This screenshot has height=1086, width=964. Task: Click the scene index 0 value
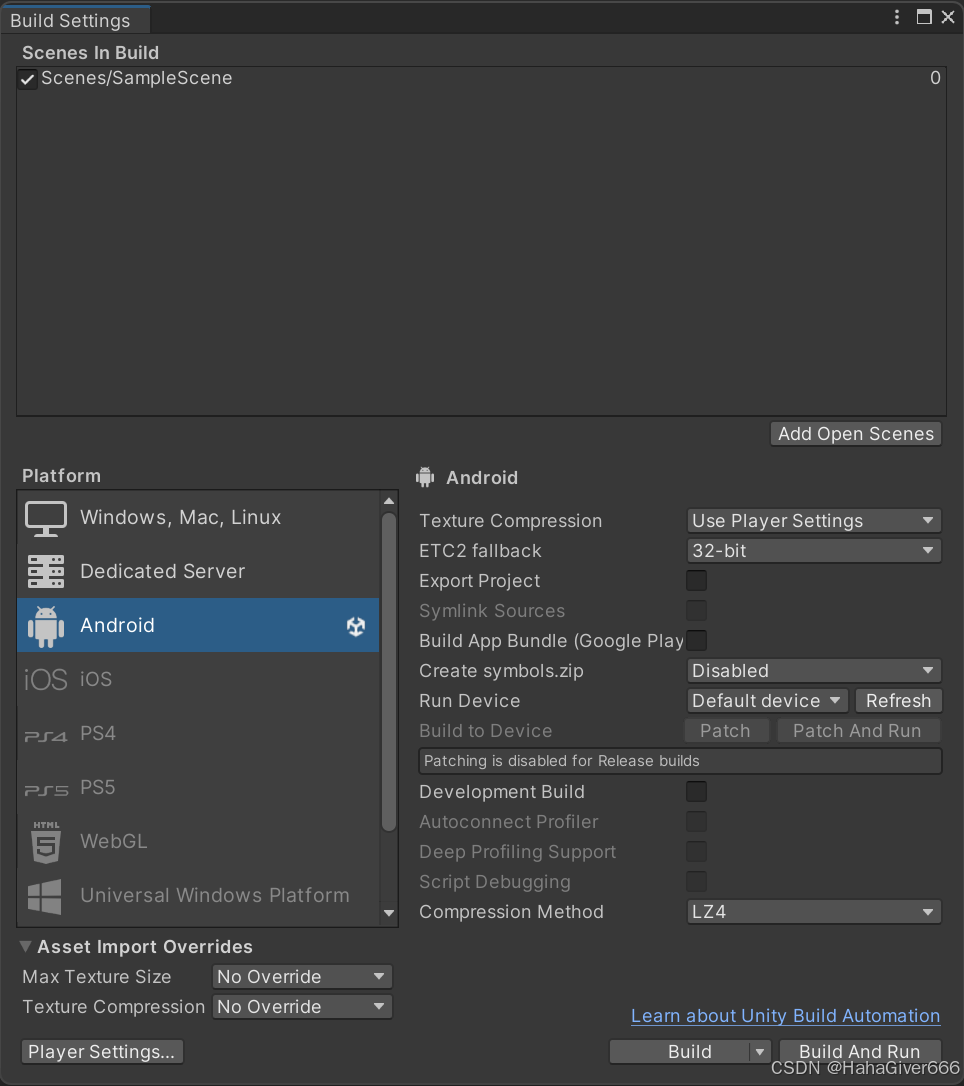click(935, 78)
